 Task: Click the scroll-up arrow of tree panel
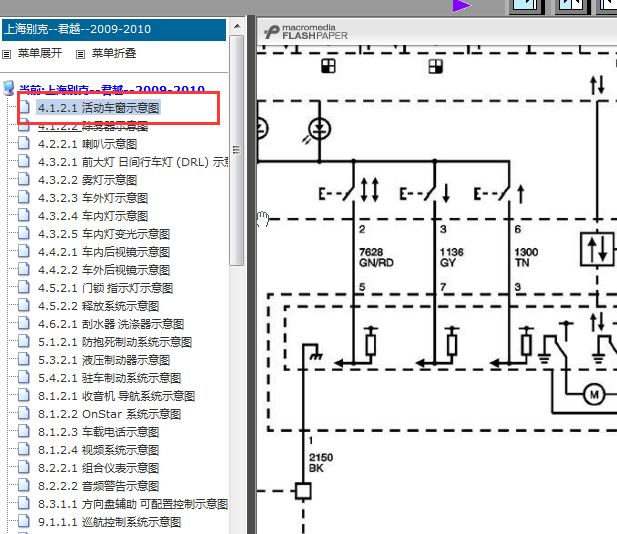point(237,26)
